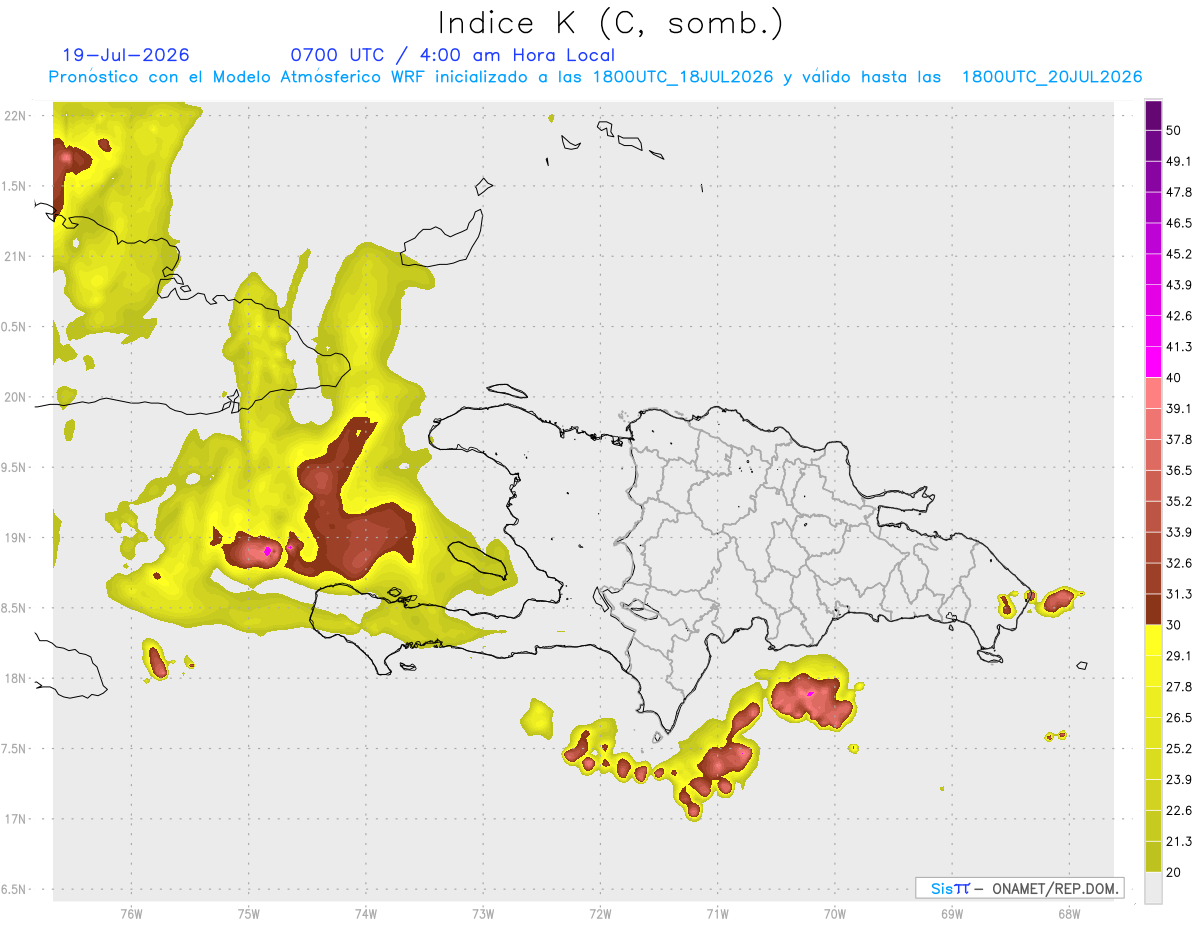Click the 21N latitude axis label

pyautogui.click(x=16, y=256)
